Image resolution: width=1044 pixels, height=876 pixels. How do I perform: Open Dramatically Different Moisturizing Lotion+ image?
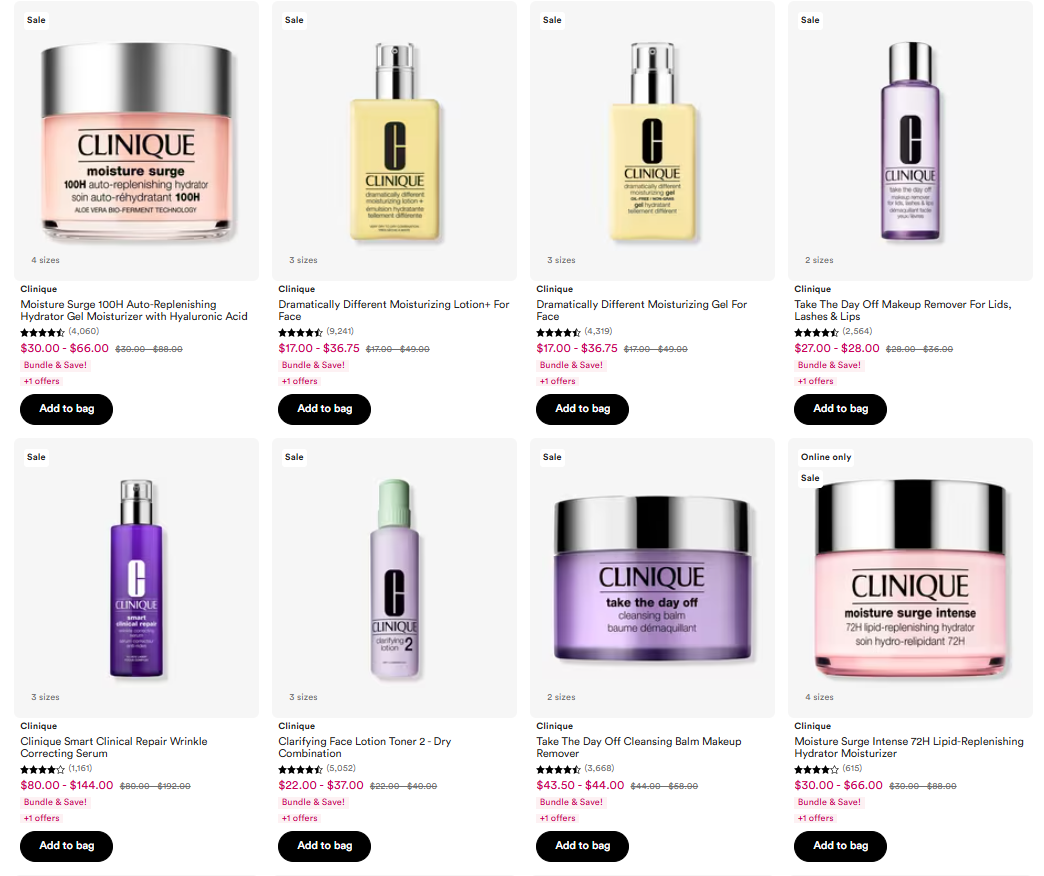point(394,140)
